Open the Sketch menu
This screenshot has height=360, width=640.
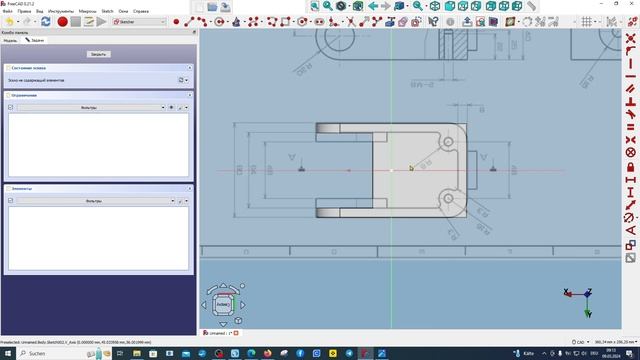tap(107, 11)
